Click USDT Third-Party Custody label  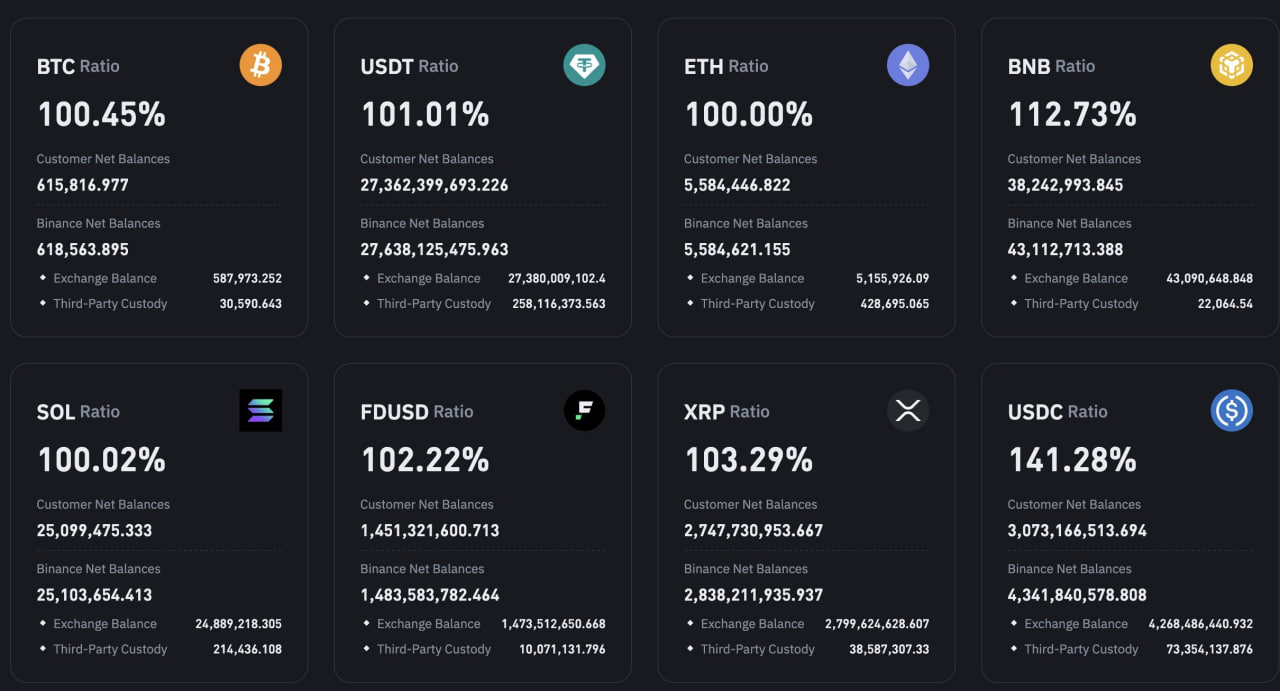coord(434,303)
